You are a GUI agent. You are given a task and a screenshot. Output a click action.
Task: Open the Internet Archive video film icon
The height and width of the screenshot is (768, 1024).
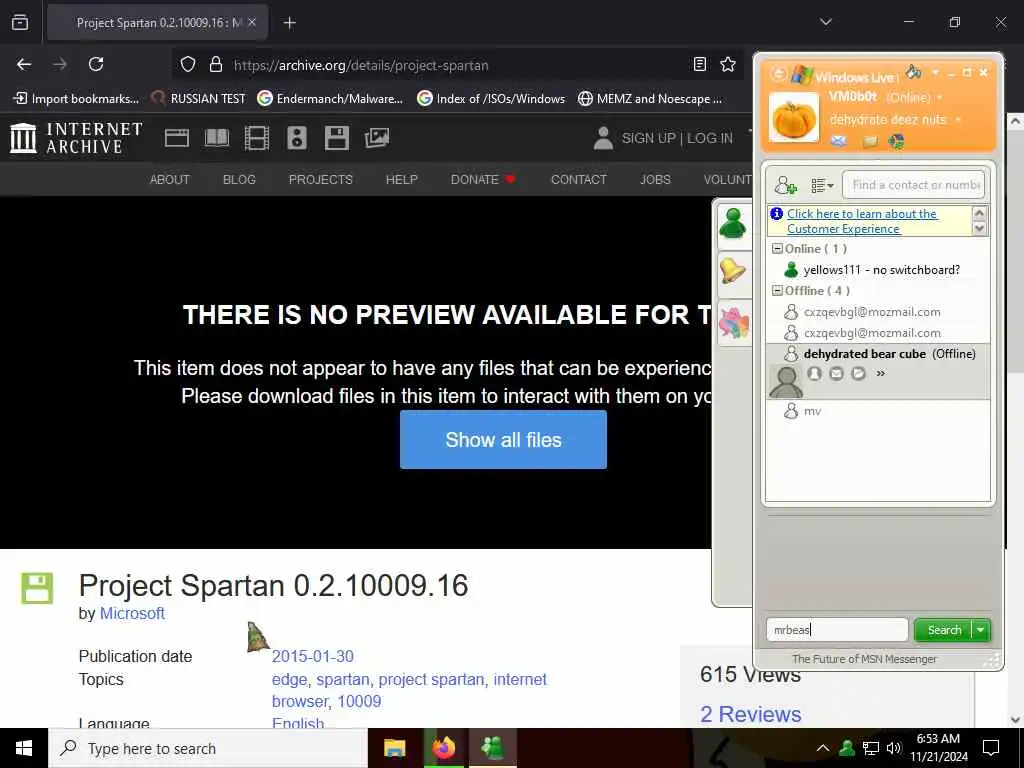(x=257, y=138)
